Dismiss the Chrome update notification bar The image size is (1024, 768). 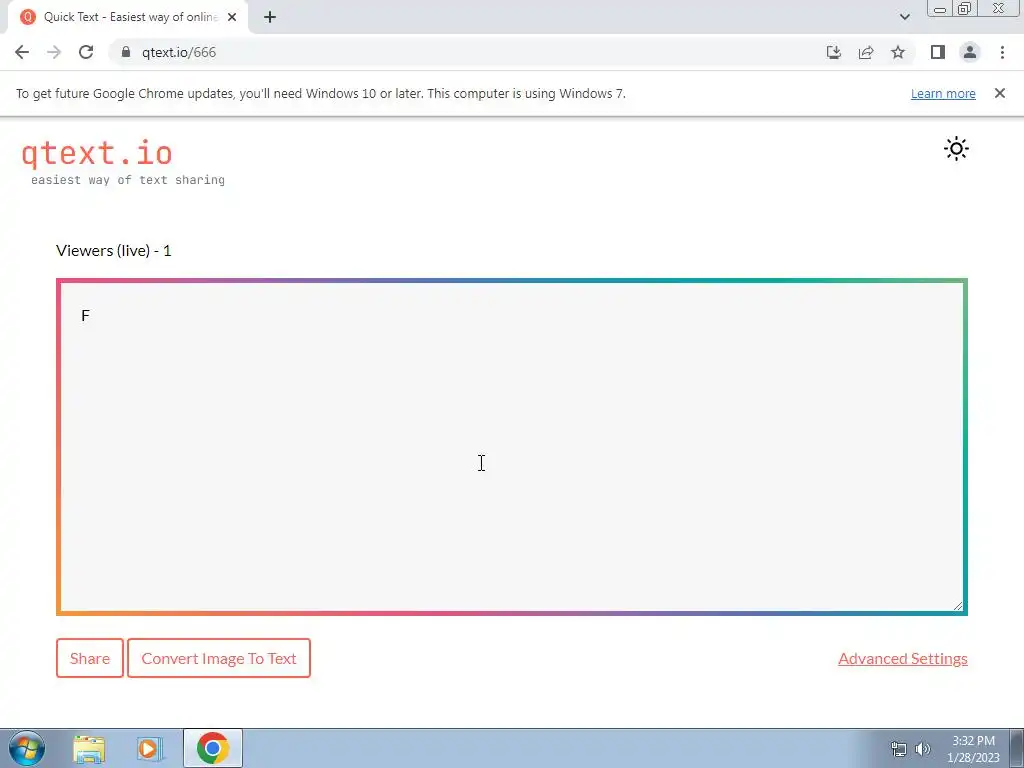click(999, 93)
